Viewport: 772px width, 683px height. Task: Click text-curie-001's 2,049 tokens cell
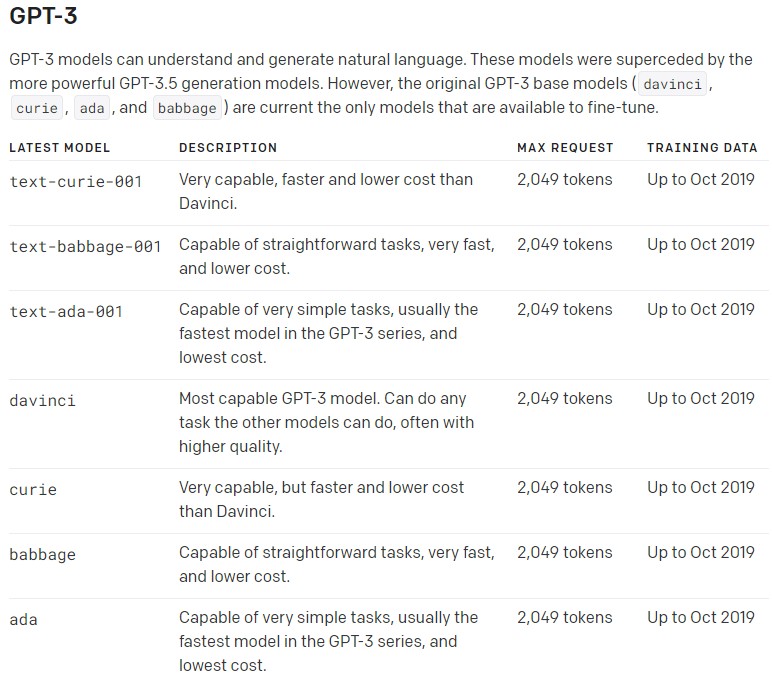click(565, 179)
